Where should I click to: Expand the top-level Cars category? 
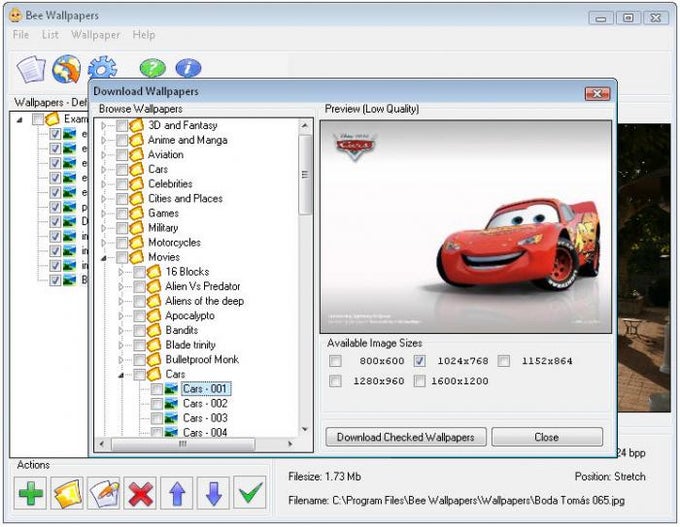104,170
